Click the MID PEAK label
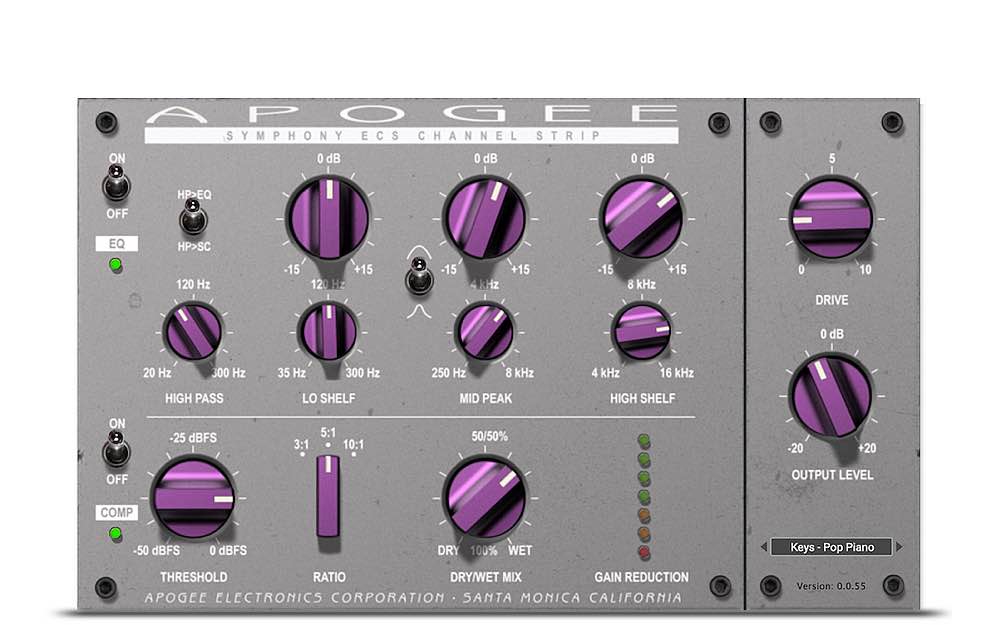The height and width of the screenshot is (625, 1000). click(485, 399)
